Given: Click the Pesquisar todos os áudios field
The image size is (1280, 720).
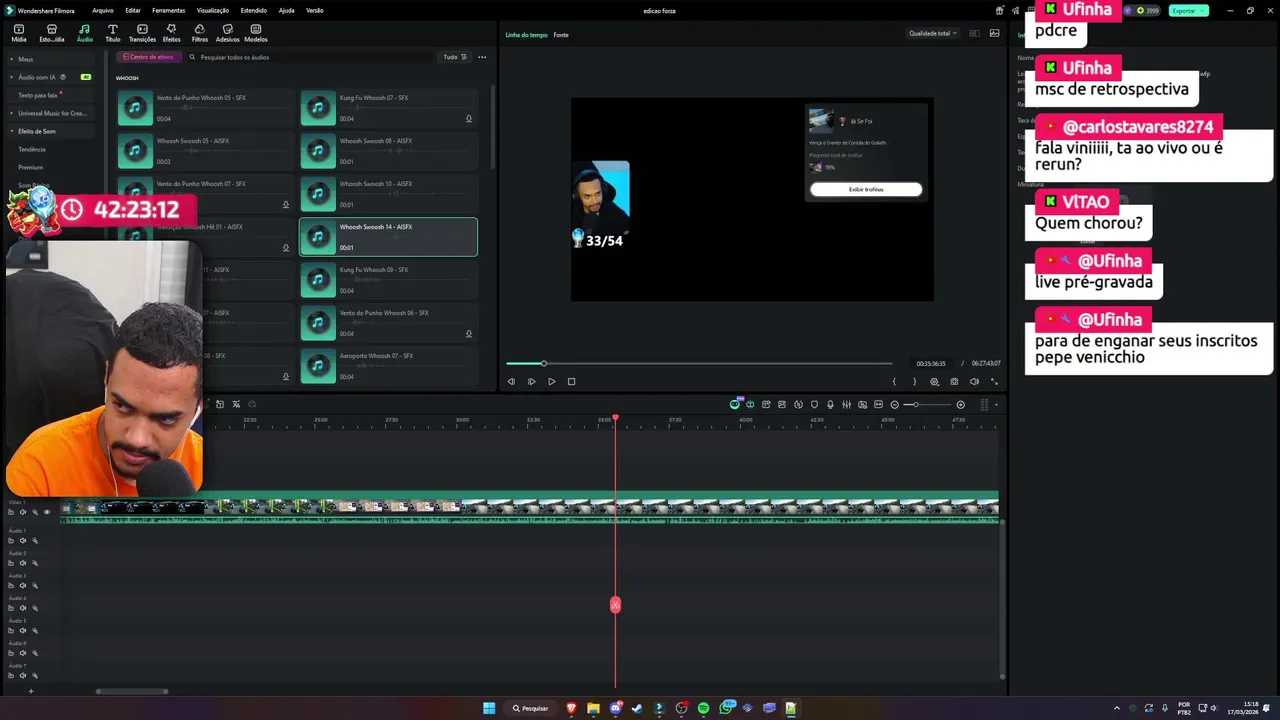Looking at the screenshot, I should tap(310, 57).
